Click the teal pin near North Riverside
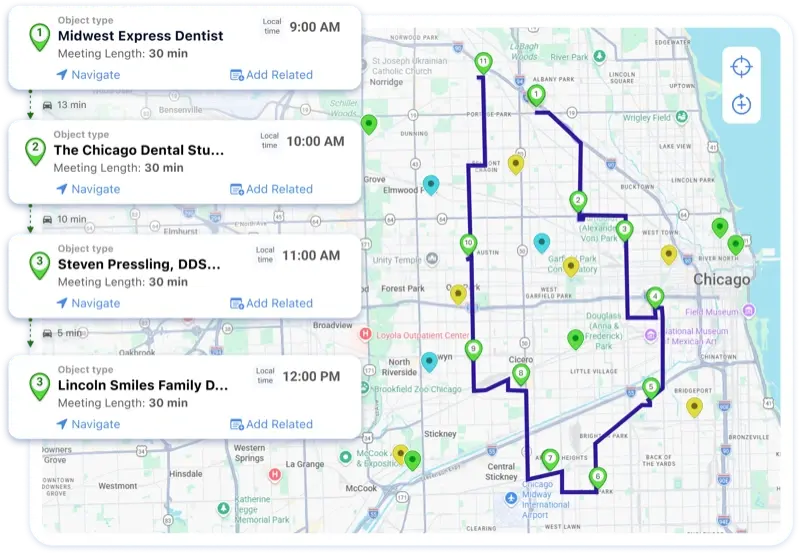The image size is (800, 554). (429, 362)
